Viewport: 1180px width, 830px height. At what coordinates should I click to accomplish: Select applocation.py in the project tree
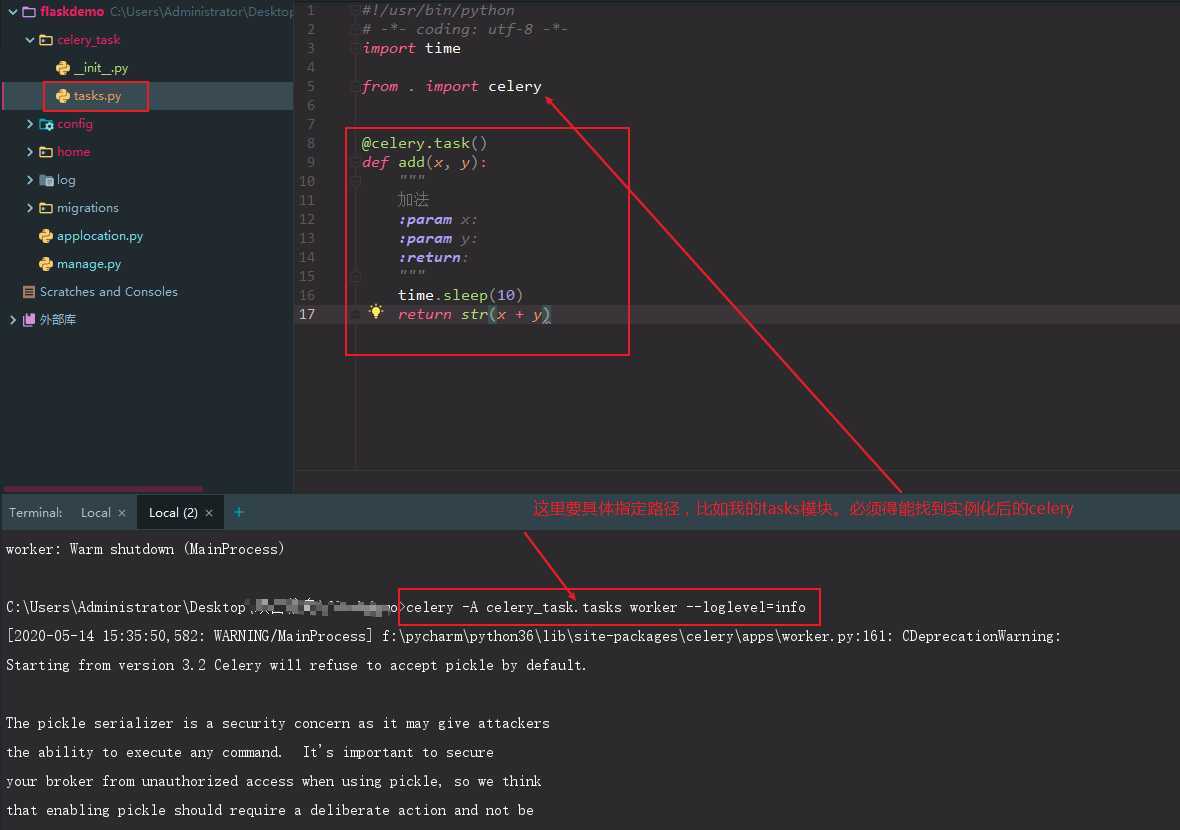tap(100, 236)
